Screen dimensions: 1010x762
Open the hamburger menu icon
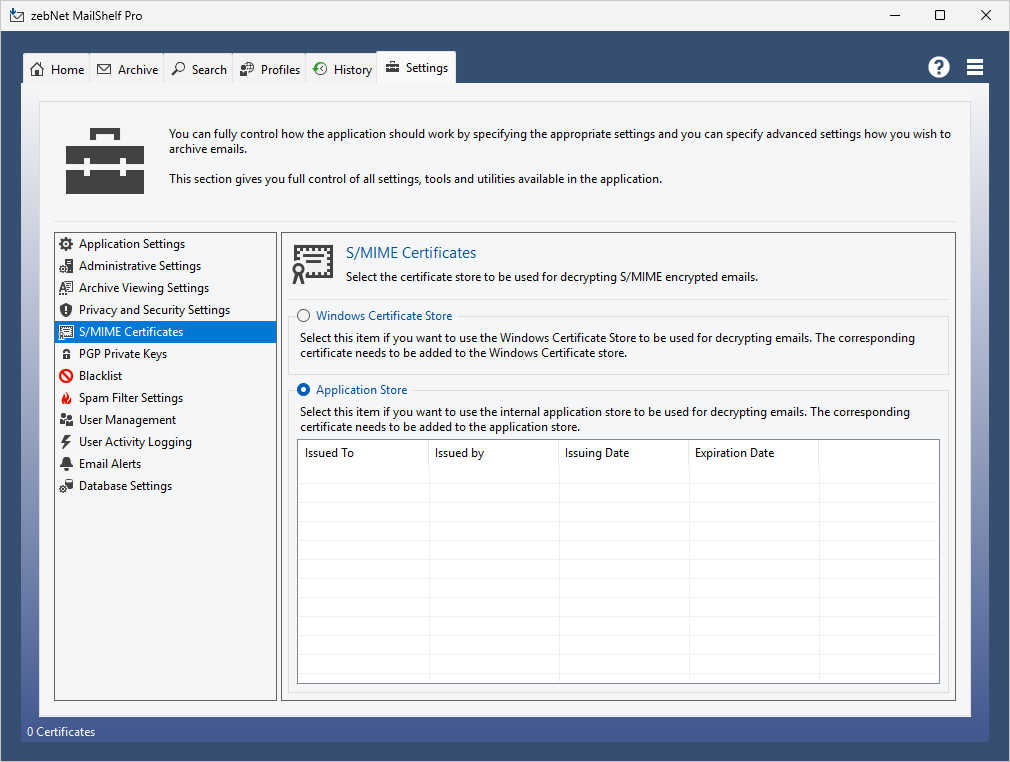coord(975,67)
